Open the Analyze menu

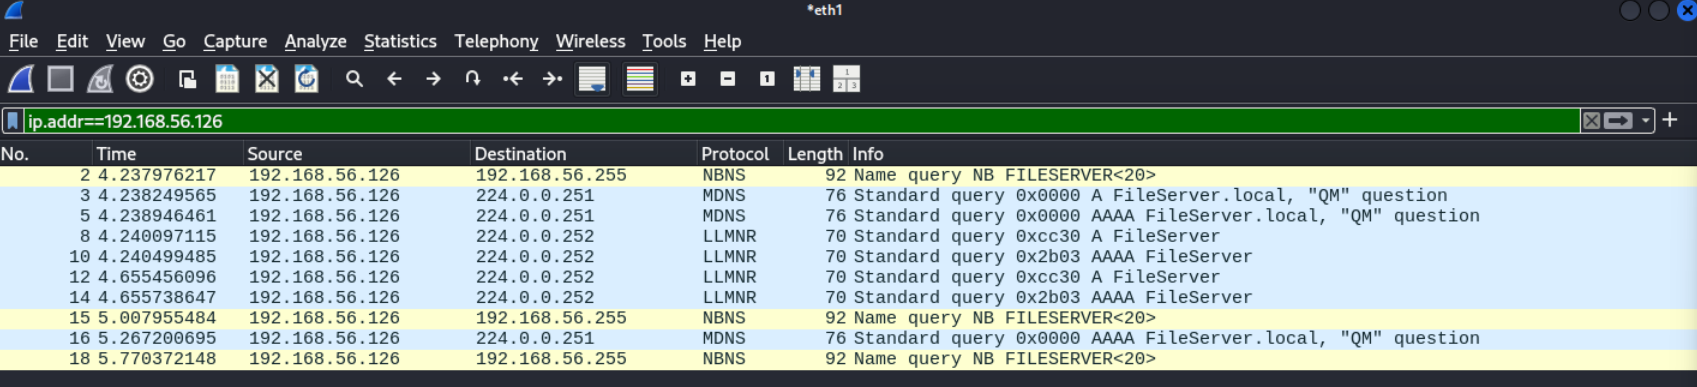[x=315, y=41]
